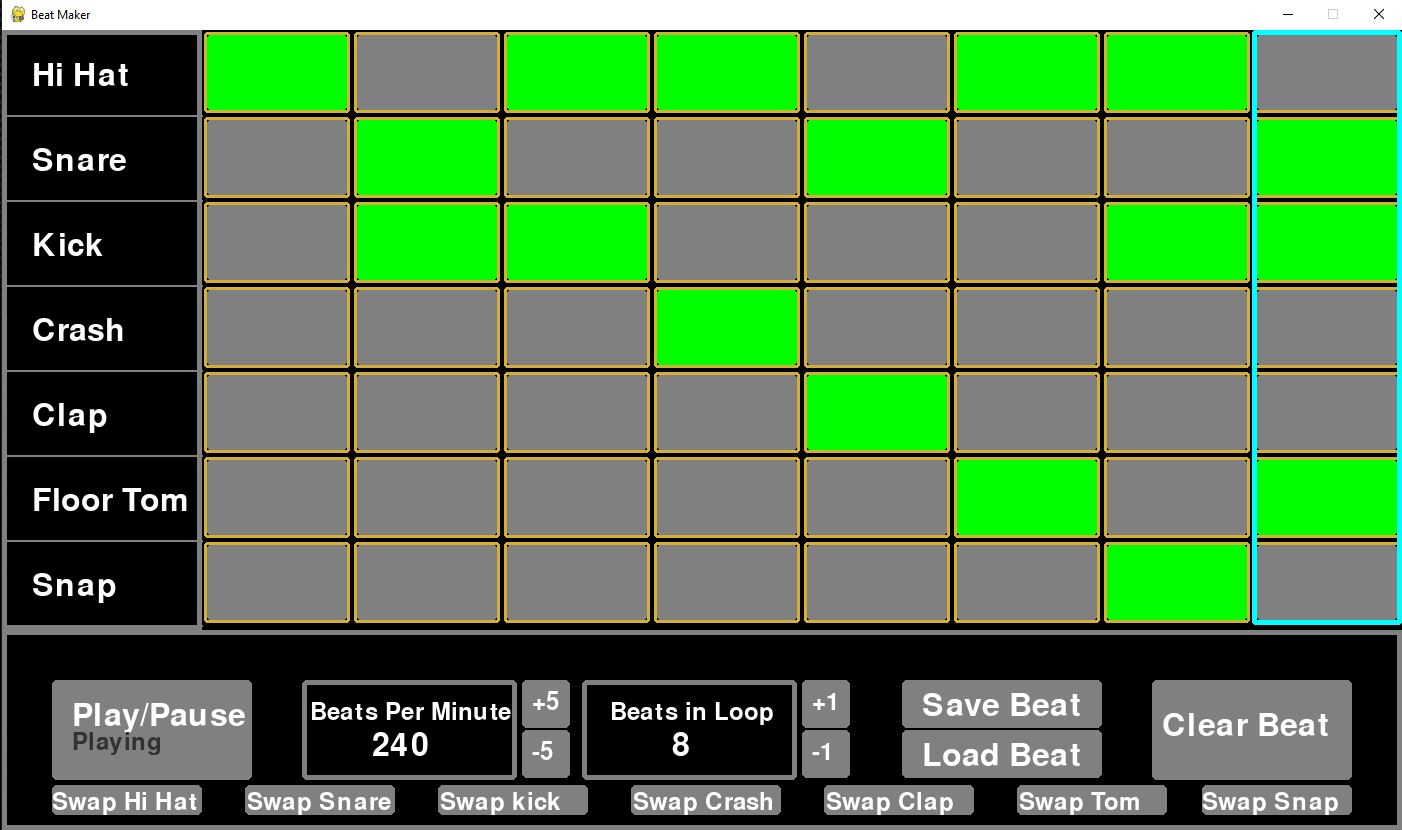The image size is (1402, 830).
Task: Click Swap Hi Hat button
Action: [x=127, y=800]
